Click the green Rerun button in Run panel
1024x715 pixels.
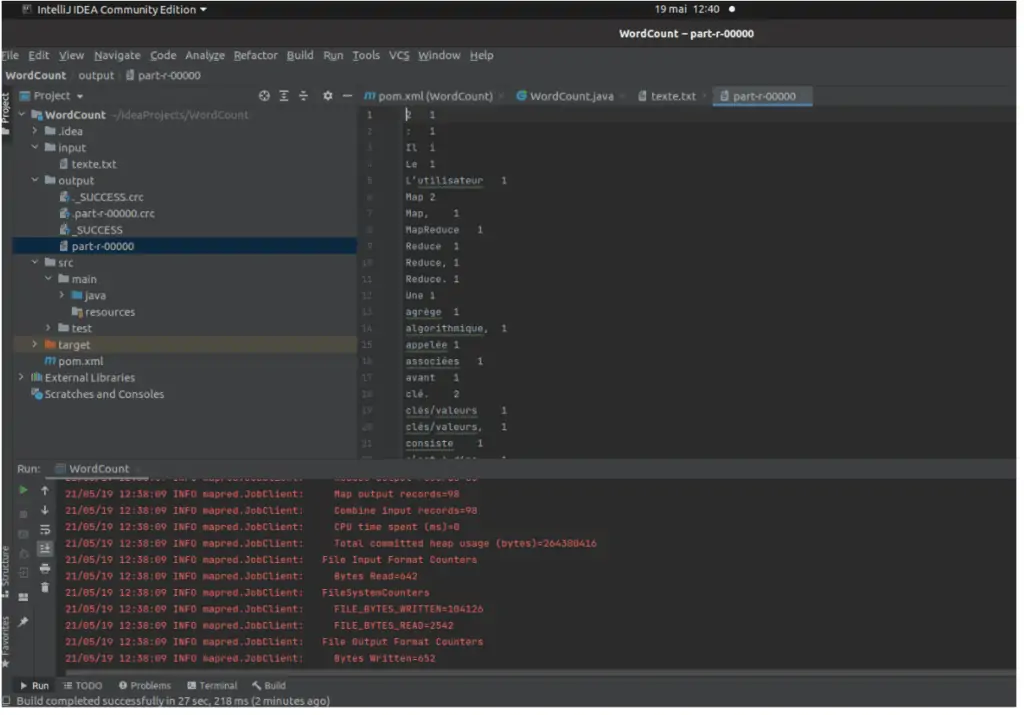point(23,490)
